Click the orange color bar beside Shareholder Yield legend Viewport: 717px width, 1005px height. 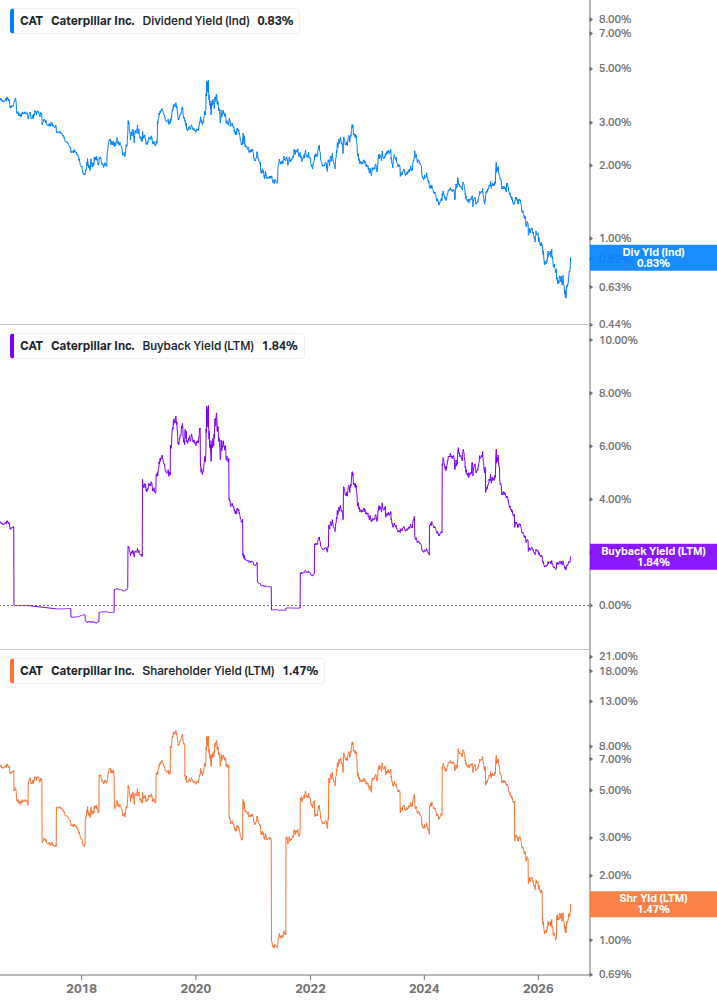[12, 670]
